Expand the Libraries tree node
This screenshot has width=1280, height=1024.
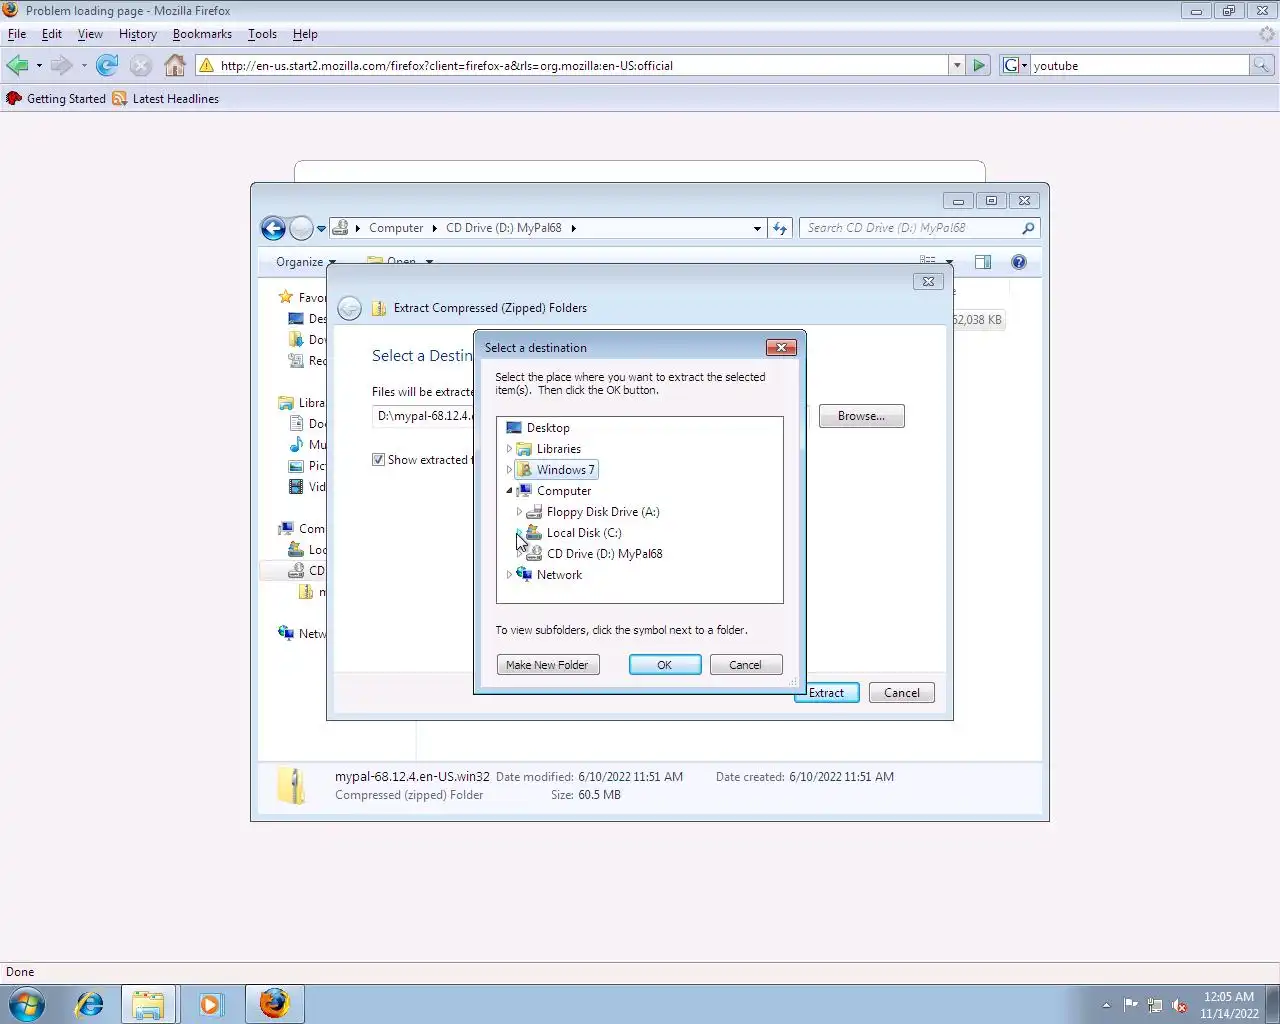tap(509, 449)
